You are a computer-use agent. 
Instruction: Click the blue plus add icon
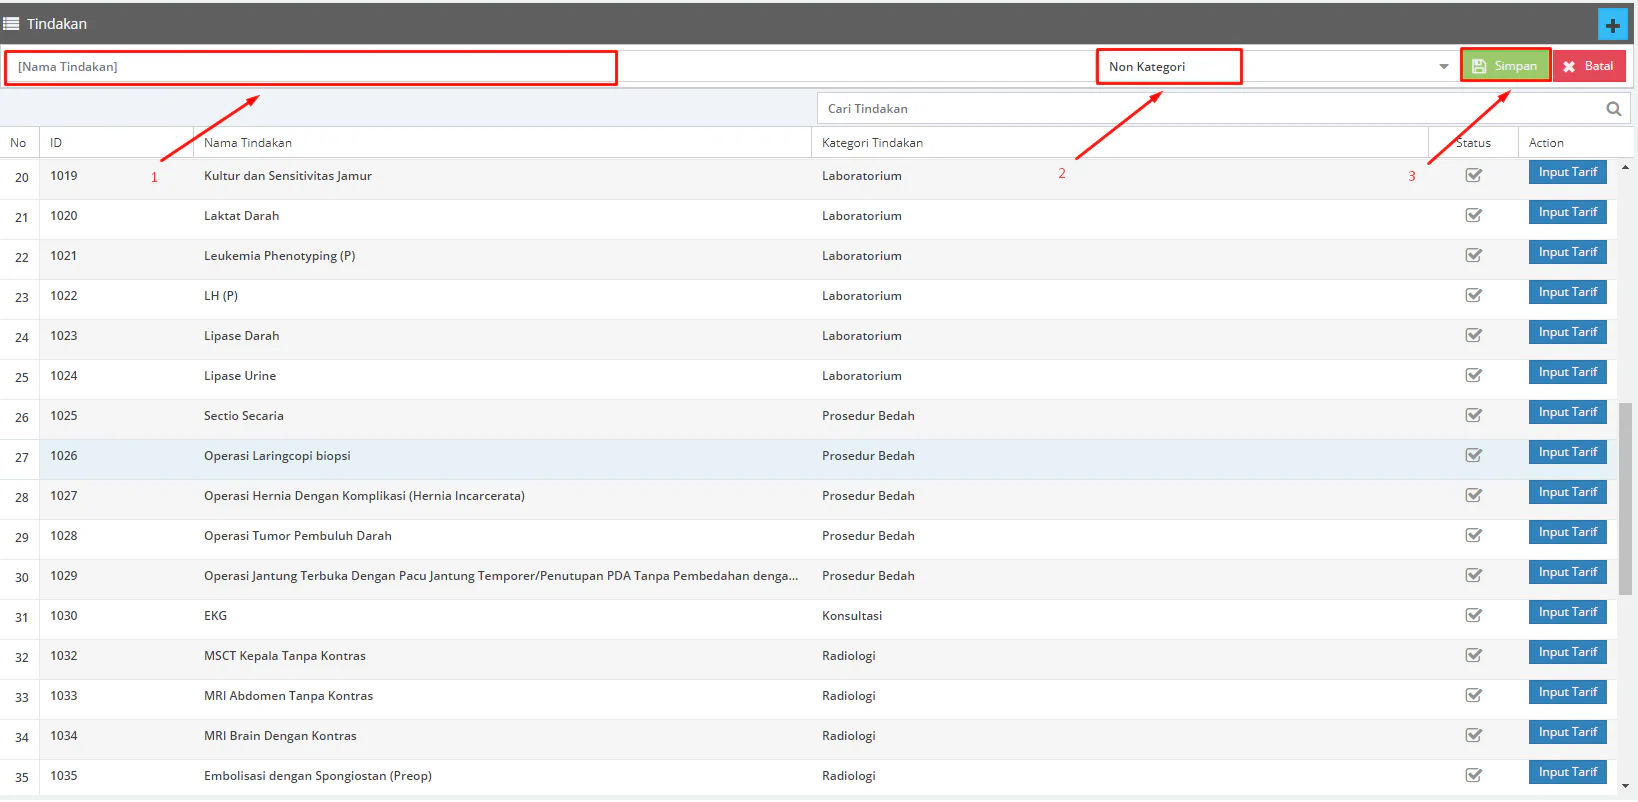[x=1612, y=25]
